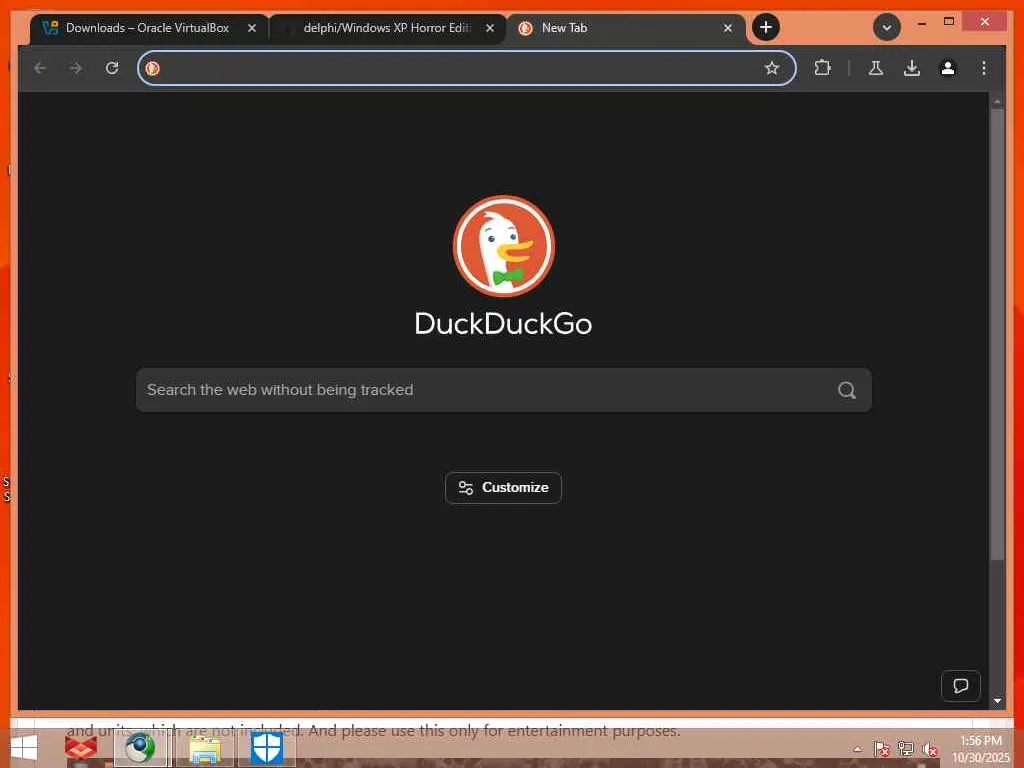The image size is (1024, 768).
Task: Close the New Tab tab
Action: (x=728, y=28)
